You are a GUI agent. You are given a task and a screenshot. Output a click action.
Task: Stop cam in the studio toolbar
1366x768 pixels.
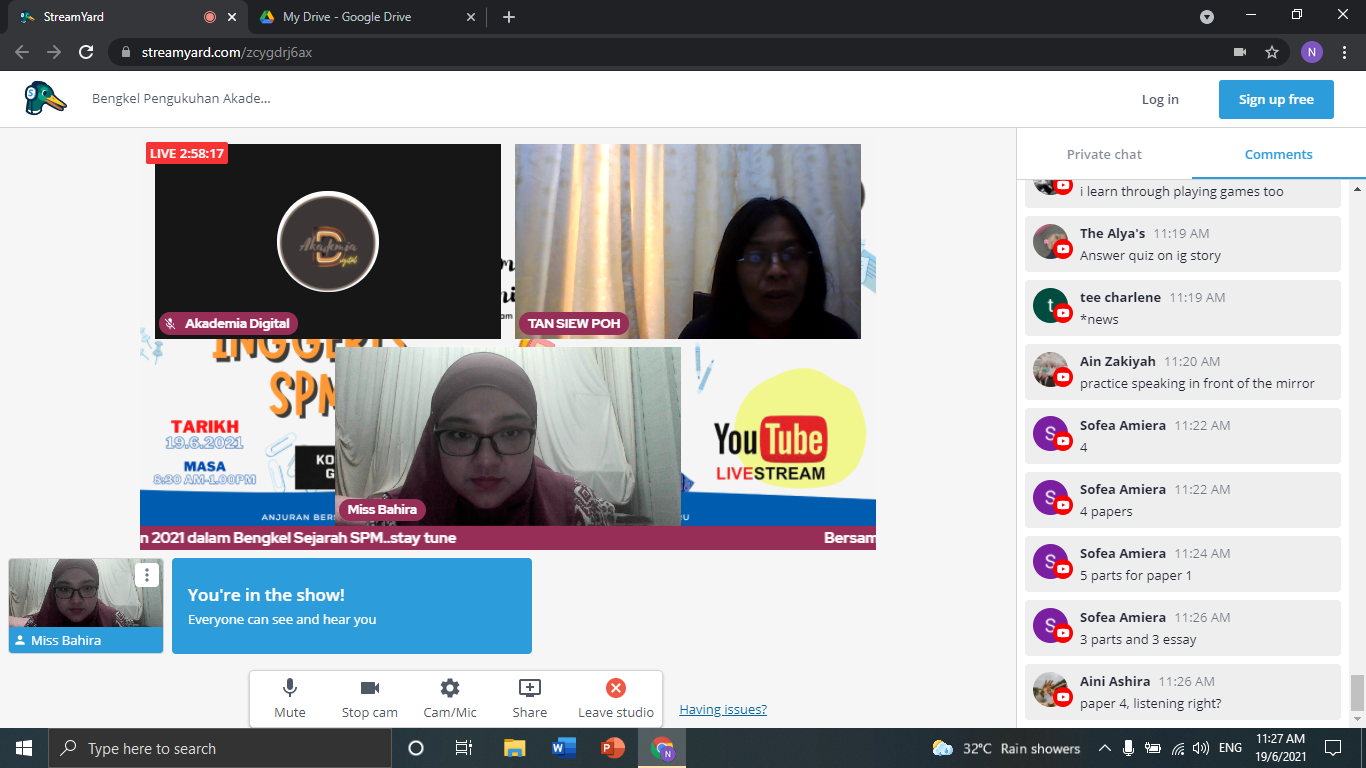coord(370,699)
